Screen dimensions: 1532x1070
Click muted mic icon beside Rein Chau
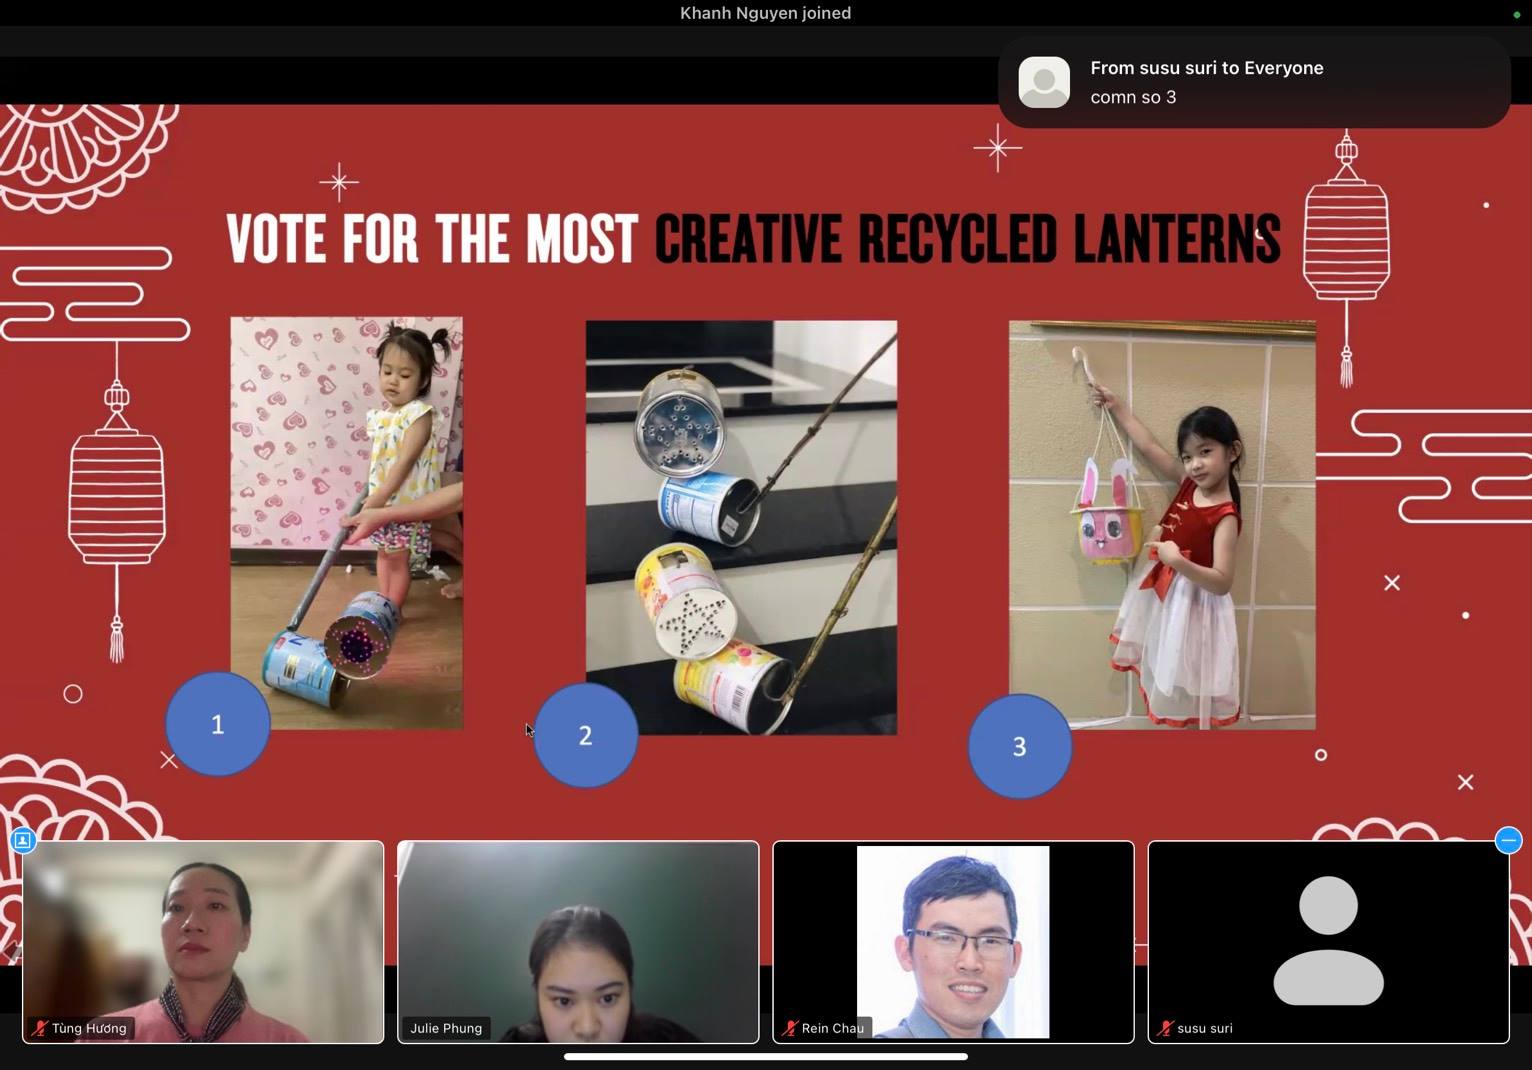click(790, 1028)
